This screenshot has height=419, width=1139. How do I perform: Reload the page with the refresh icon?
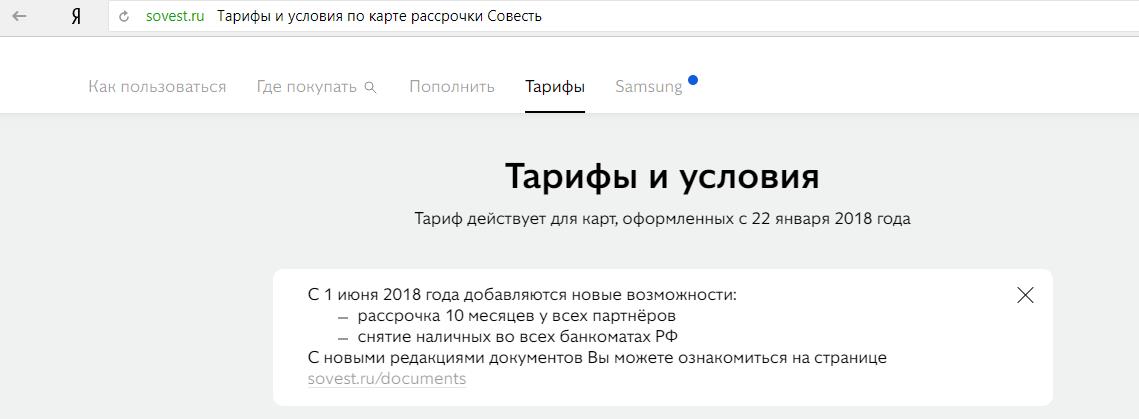tap(124, 16)
